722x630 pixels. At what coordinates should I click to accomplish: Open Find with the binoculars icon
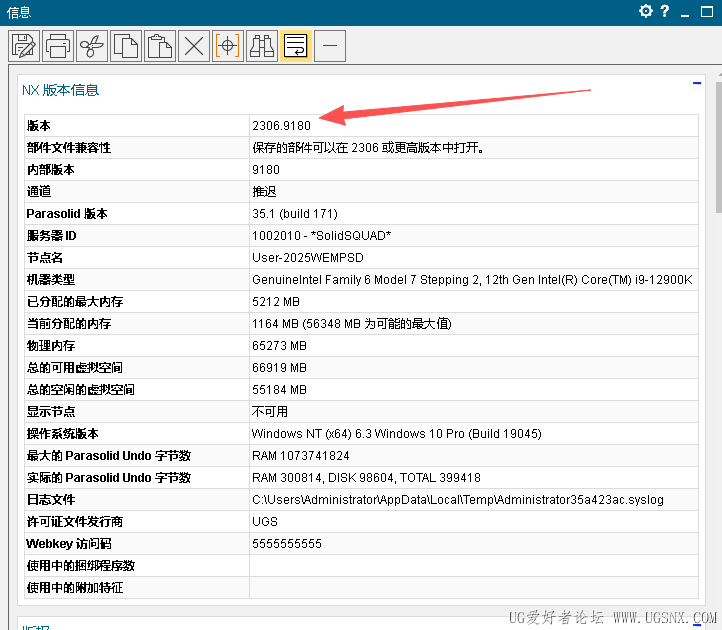262,46
